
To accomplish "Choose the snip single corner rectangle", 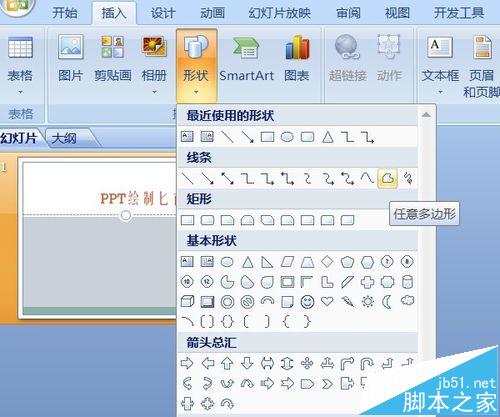I will pyautogui.click(x=227, y=220).
